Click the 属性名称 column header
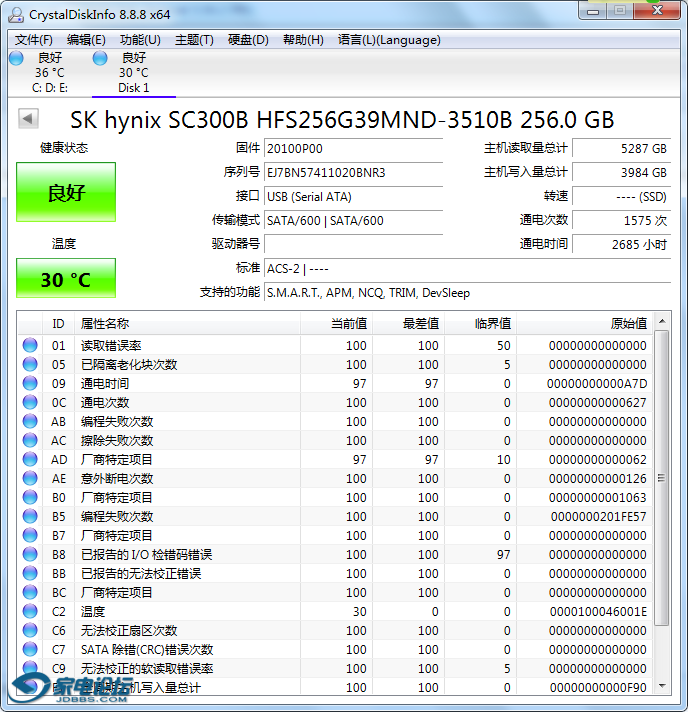The image size is (688, 712). click(x=187, y=324)
